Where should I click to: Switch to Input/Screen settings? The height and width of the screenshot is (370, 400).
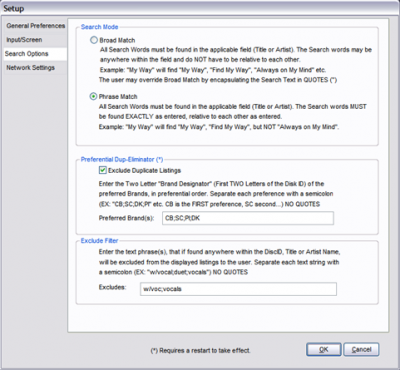coord(35,40)
